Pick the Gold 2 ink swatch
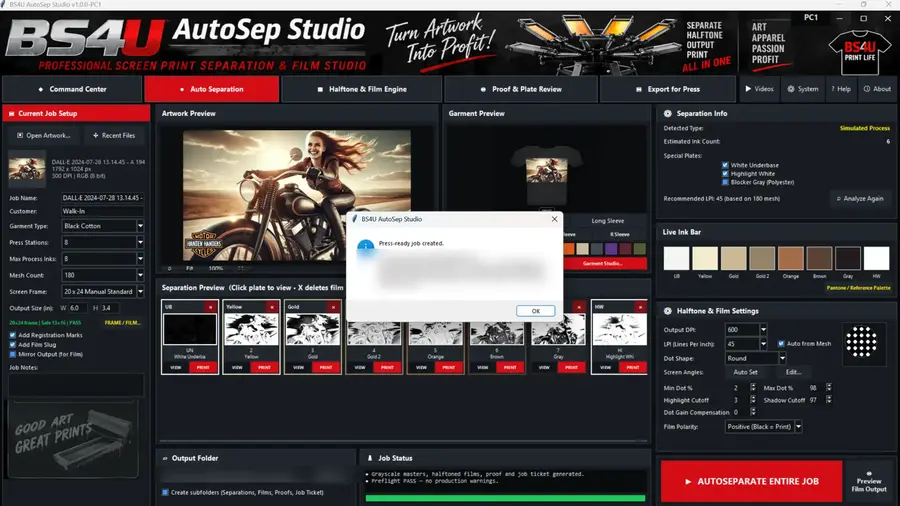The width and height of the screenshot is (900, 506). [x=762, y=258]
